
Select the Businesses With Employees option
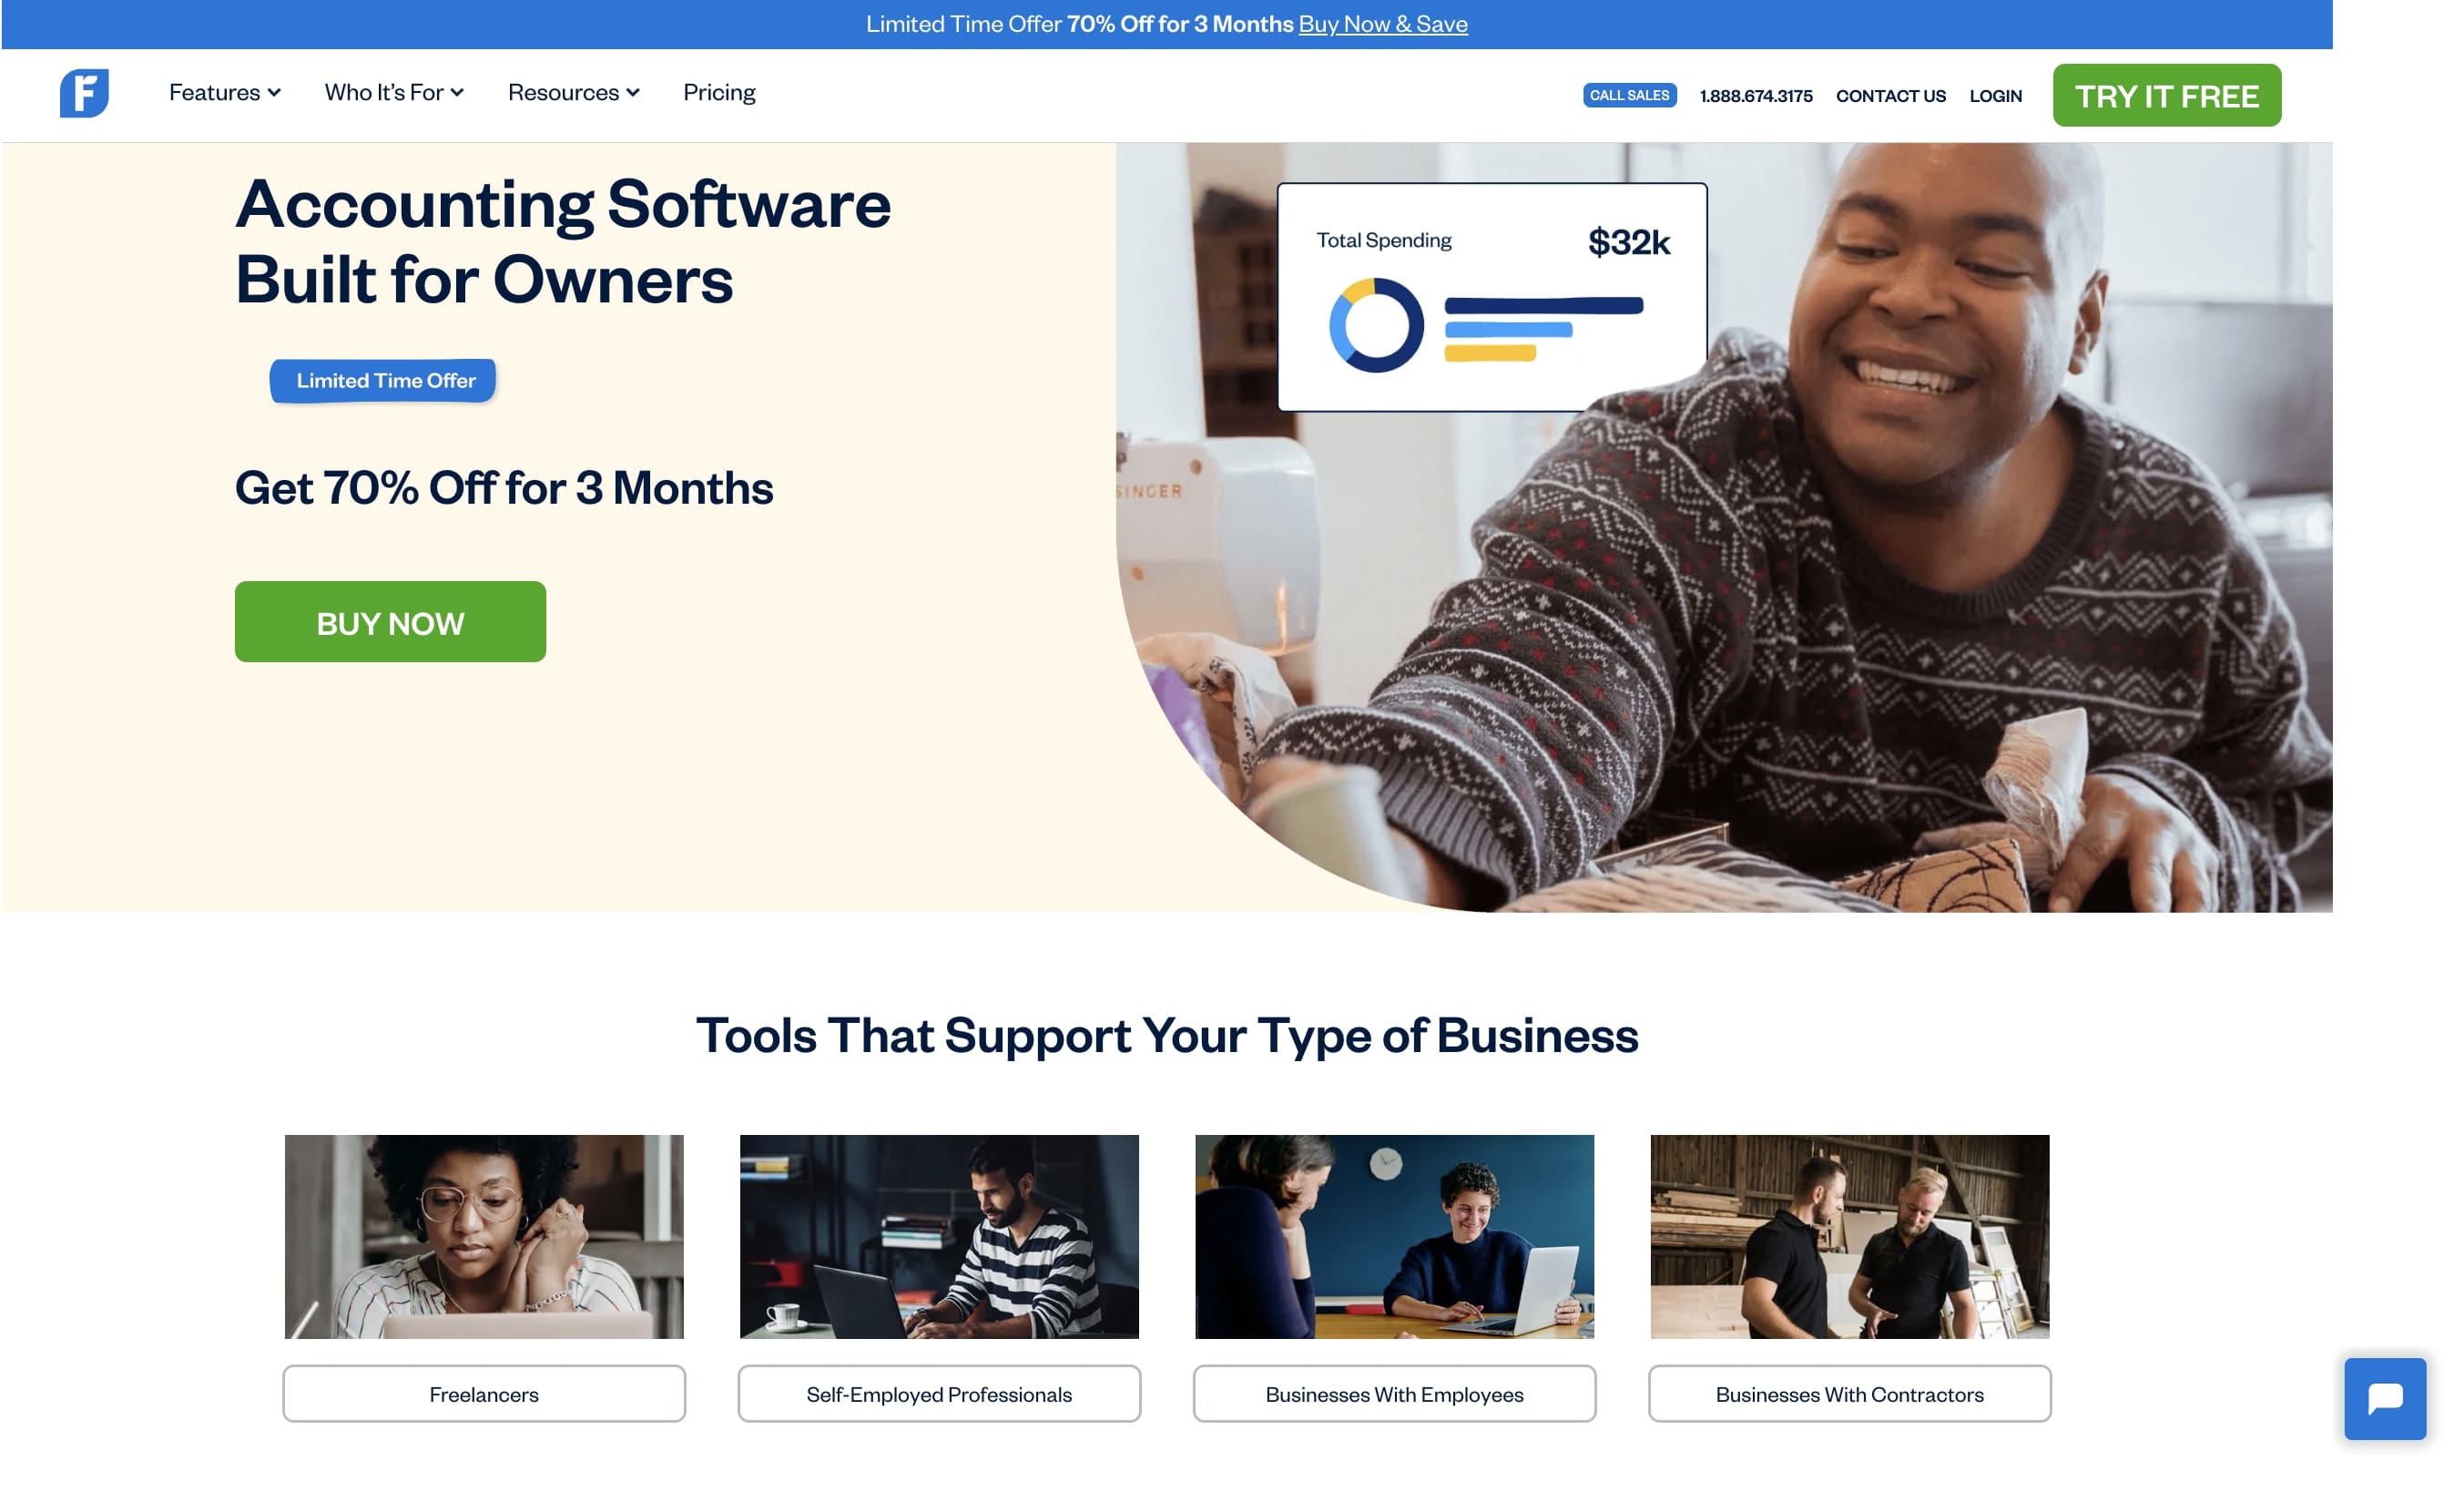(x=1394, y=1394)
